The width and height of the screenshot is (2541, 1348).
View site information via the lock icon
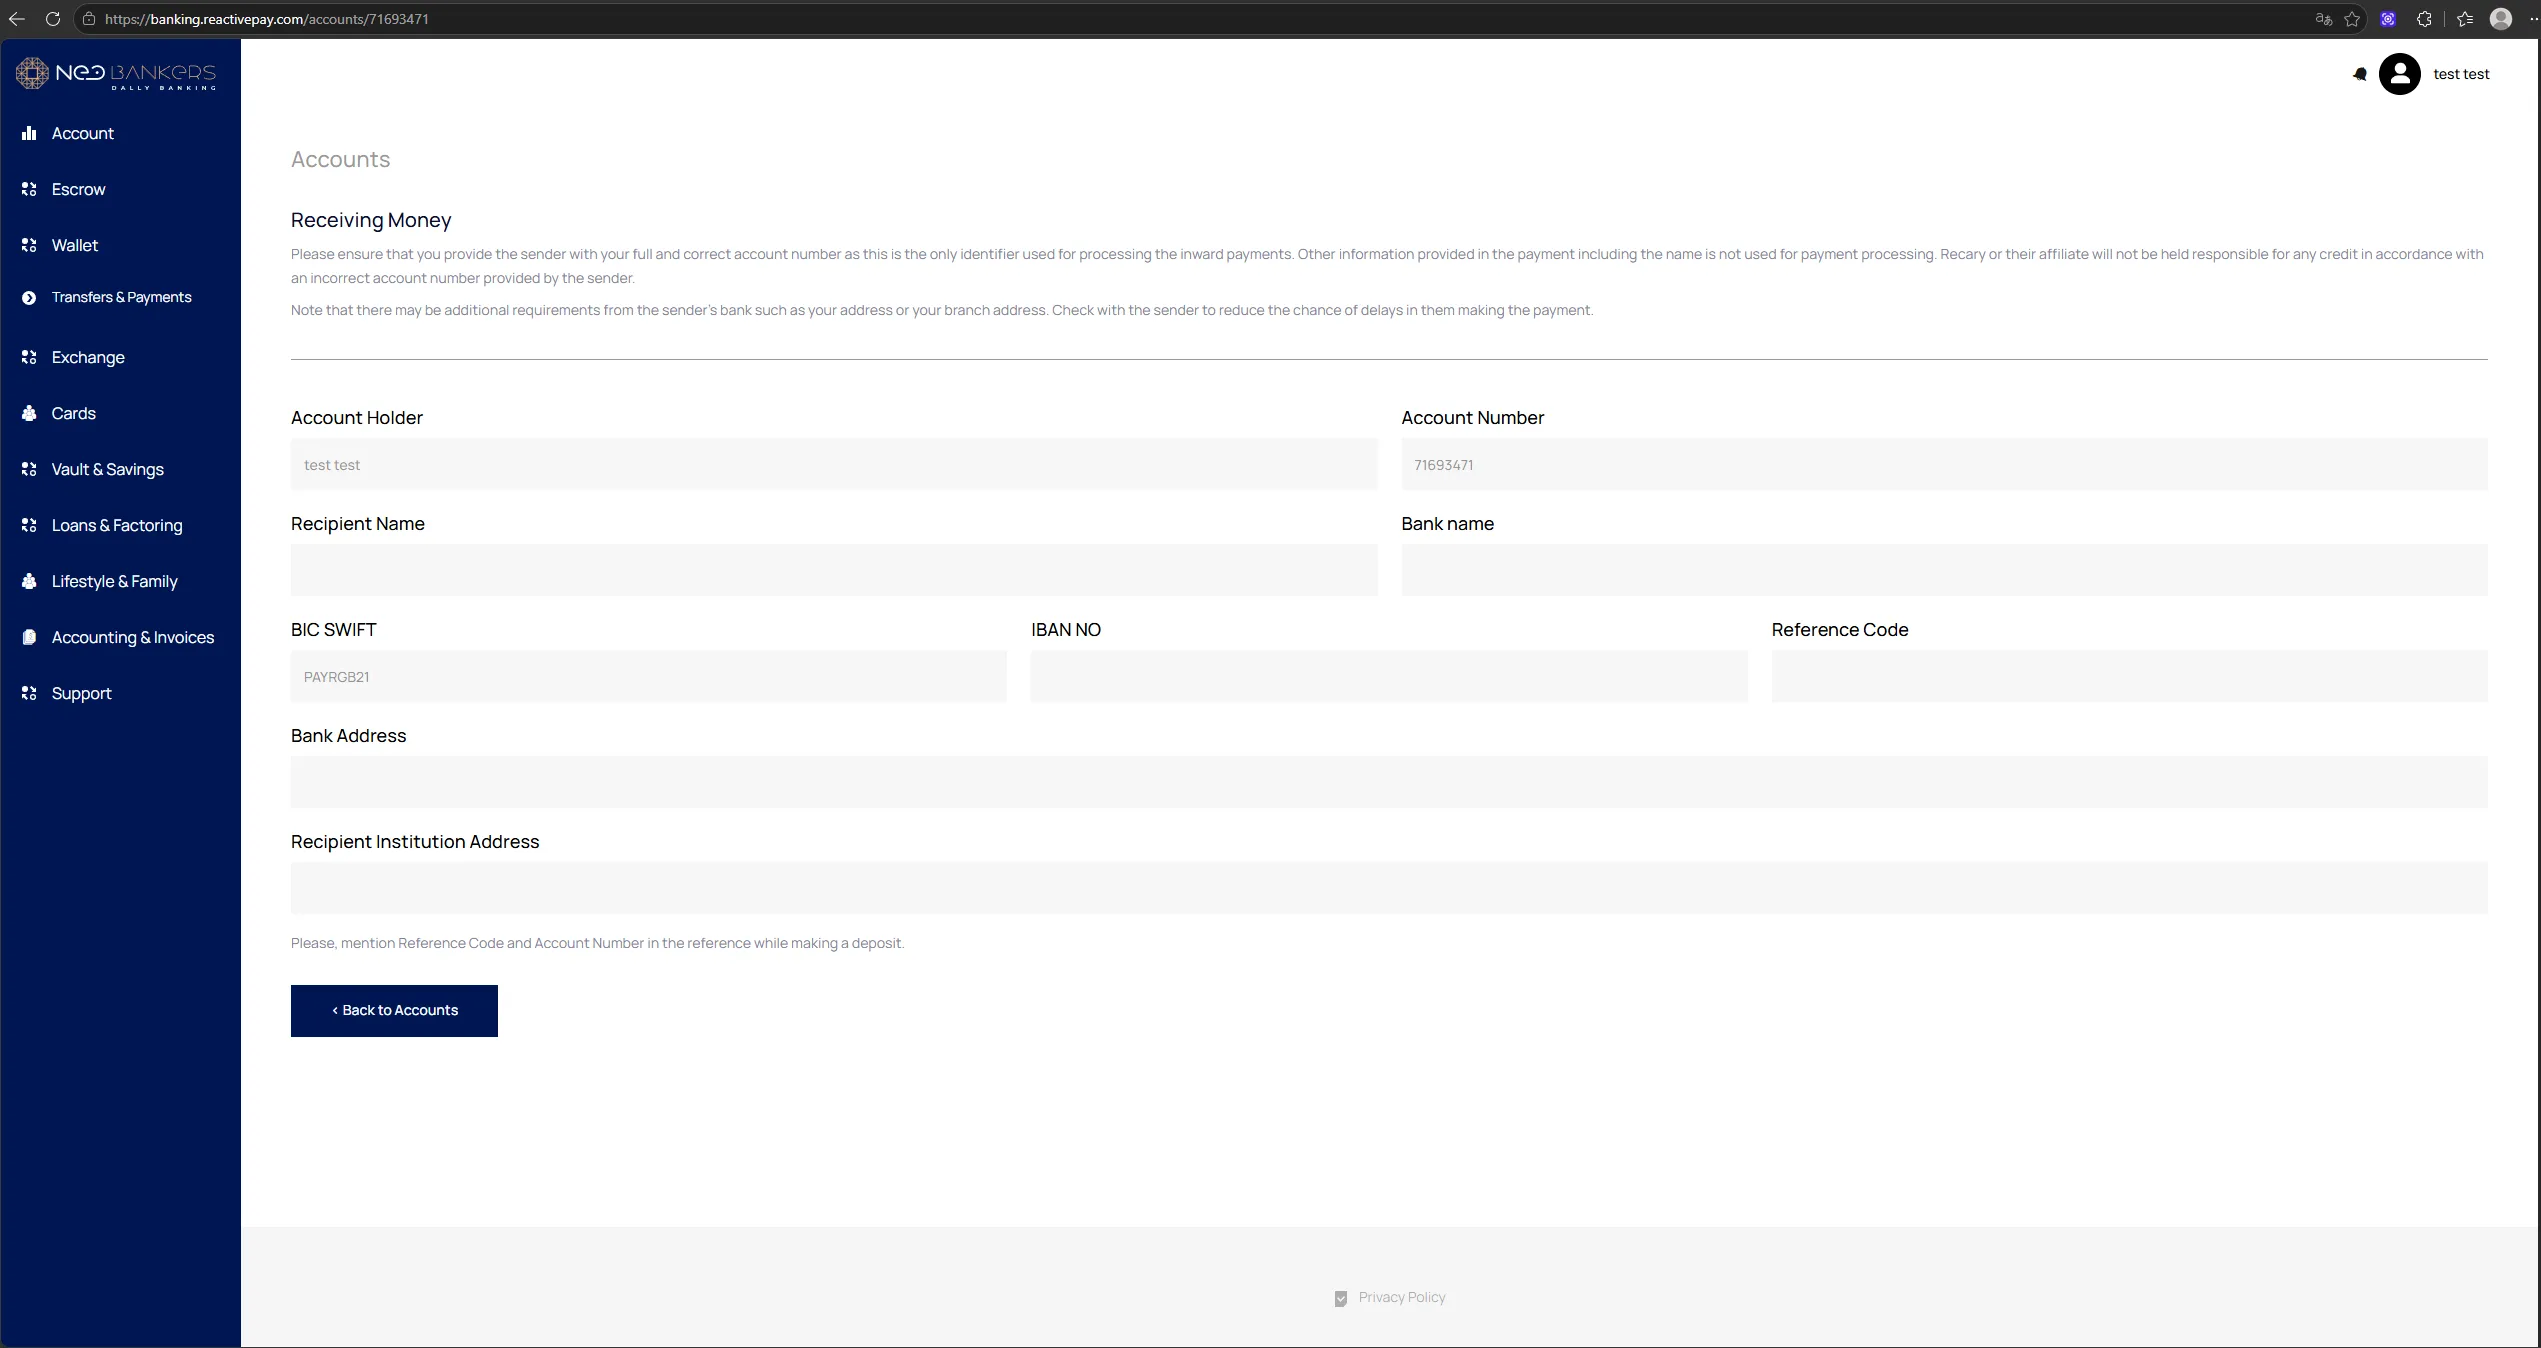tap(89, 19)
